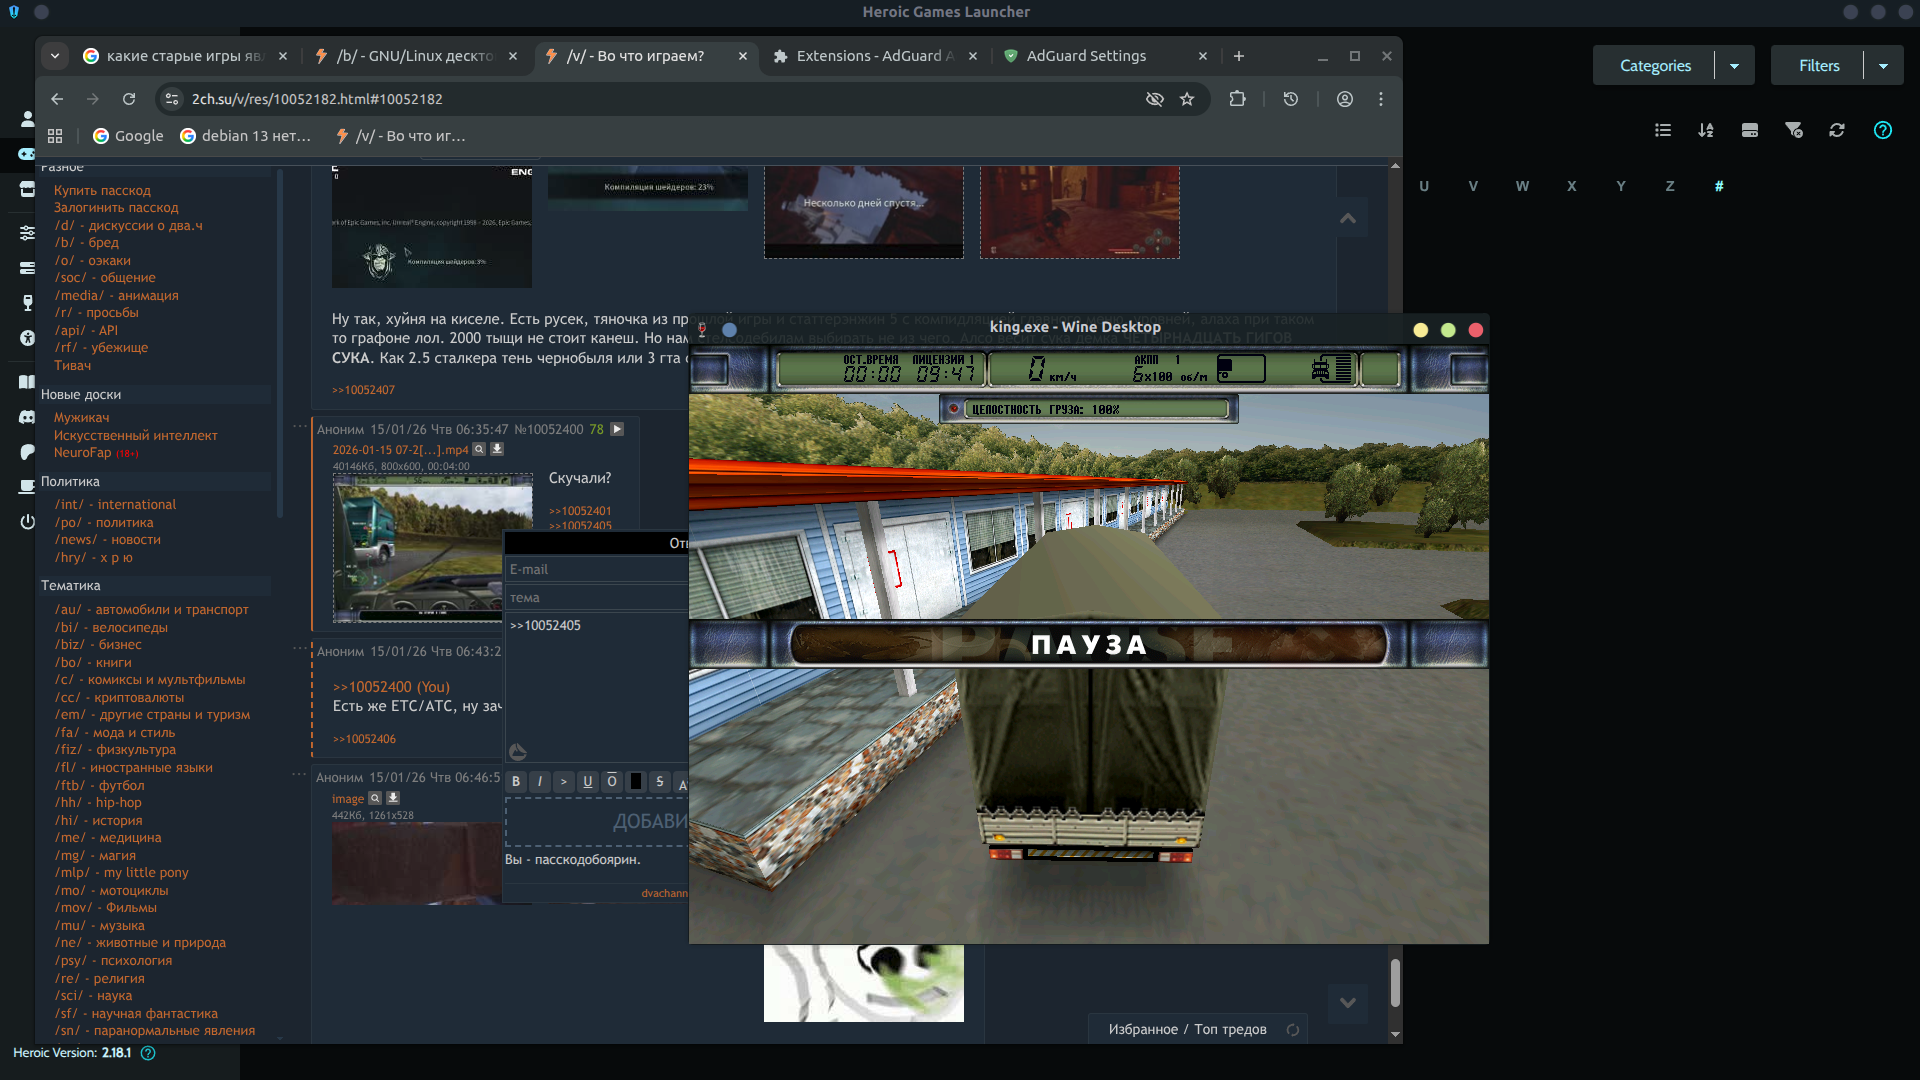Click magnifier icon next to image file
The image size is (1920, 1080).
[x=375, y=798]
